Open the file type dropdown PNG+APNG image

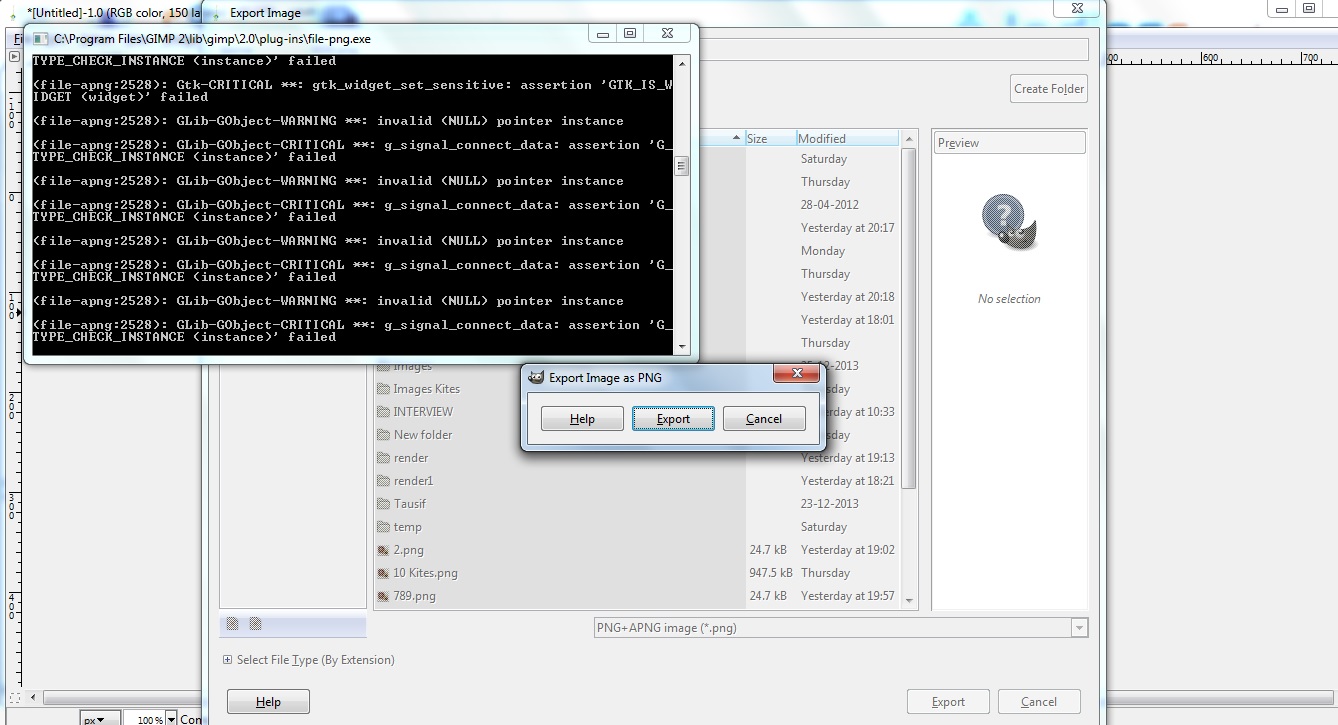tap(840, 628)
